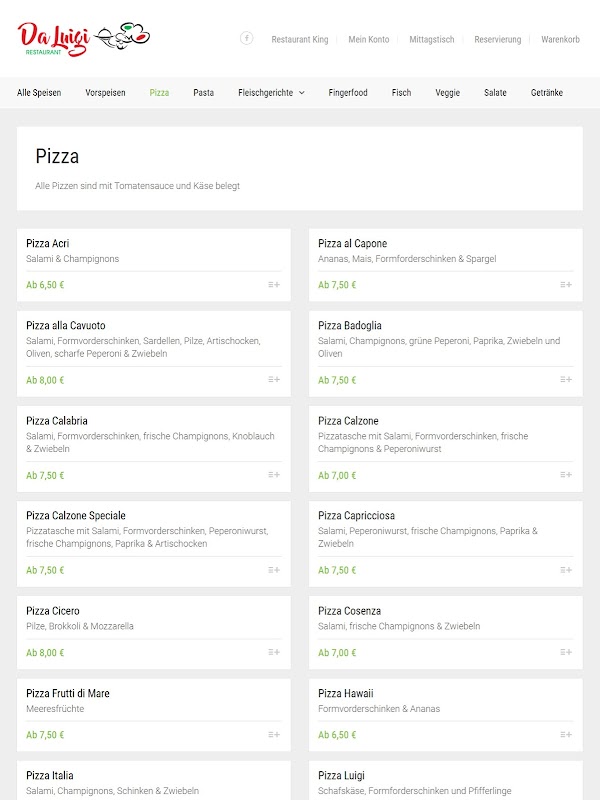Go to Getränke category

coord(547,93)
